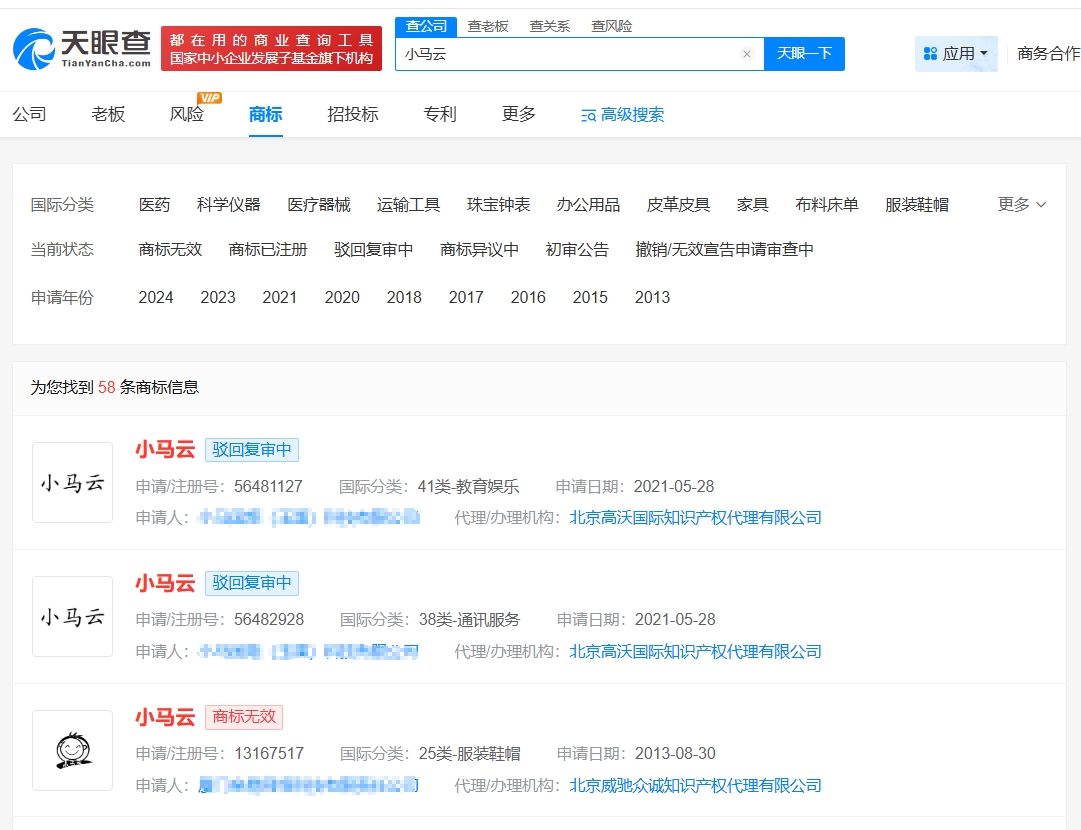The height and width of the screenshot is (830, 1081).
Task: Switch to the 招投标 tab
Action: tap(353, 114)
